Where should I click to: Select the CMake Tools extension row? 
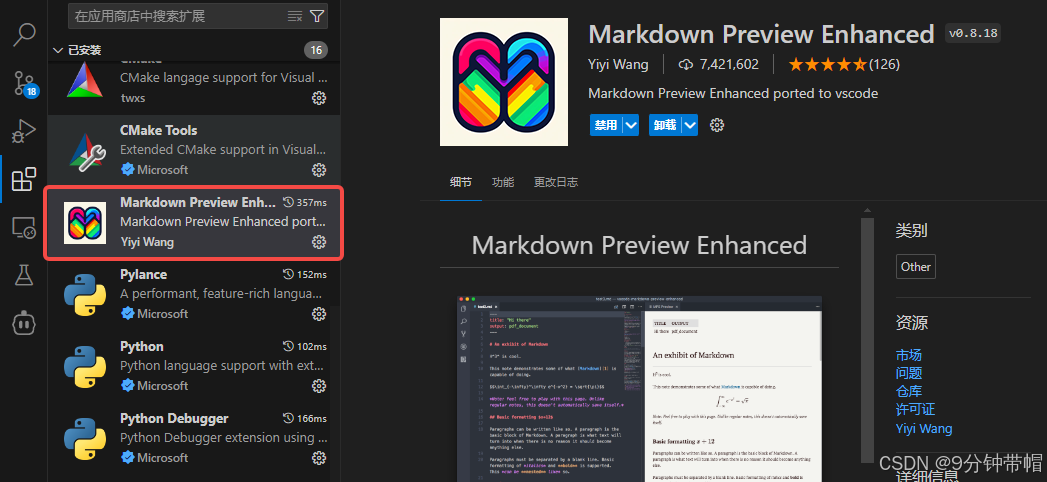194,150
